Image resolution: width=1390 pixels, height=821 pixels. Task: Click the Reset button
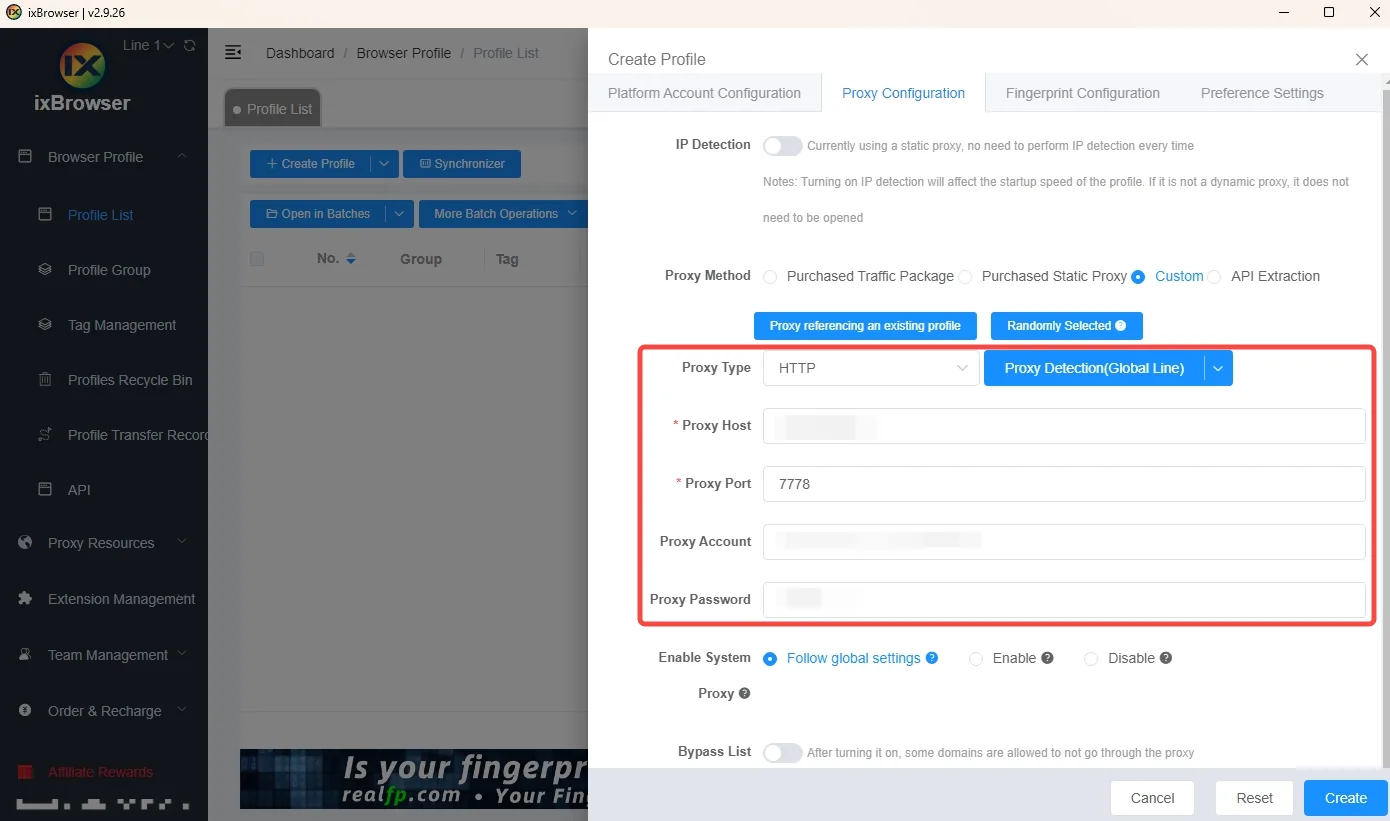[x=1254, y=798]
